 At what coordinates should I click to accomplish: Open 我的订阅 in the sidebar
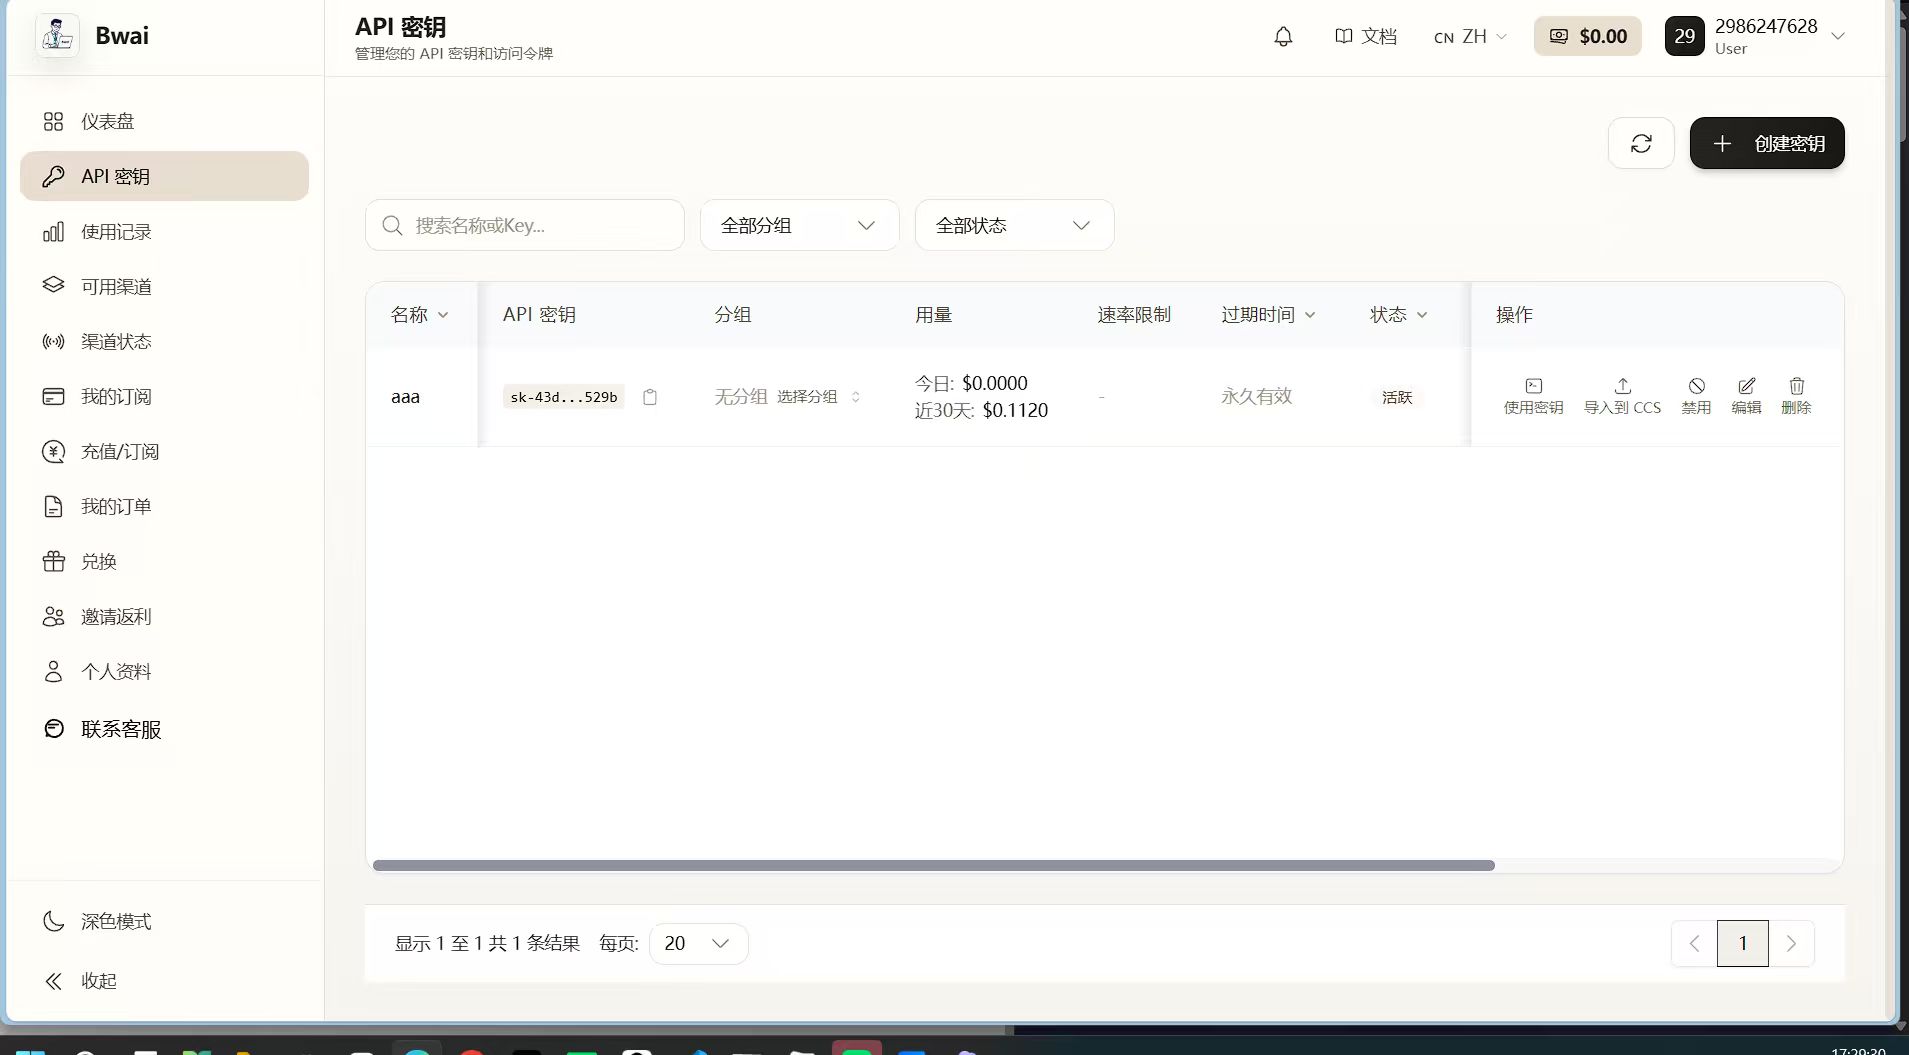pyautogui.click(x=164, y=397)
